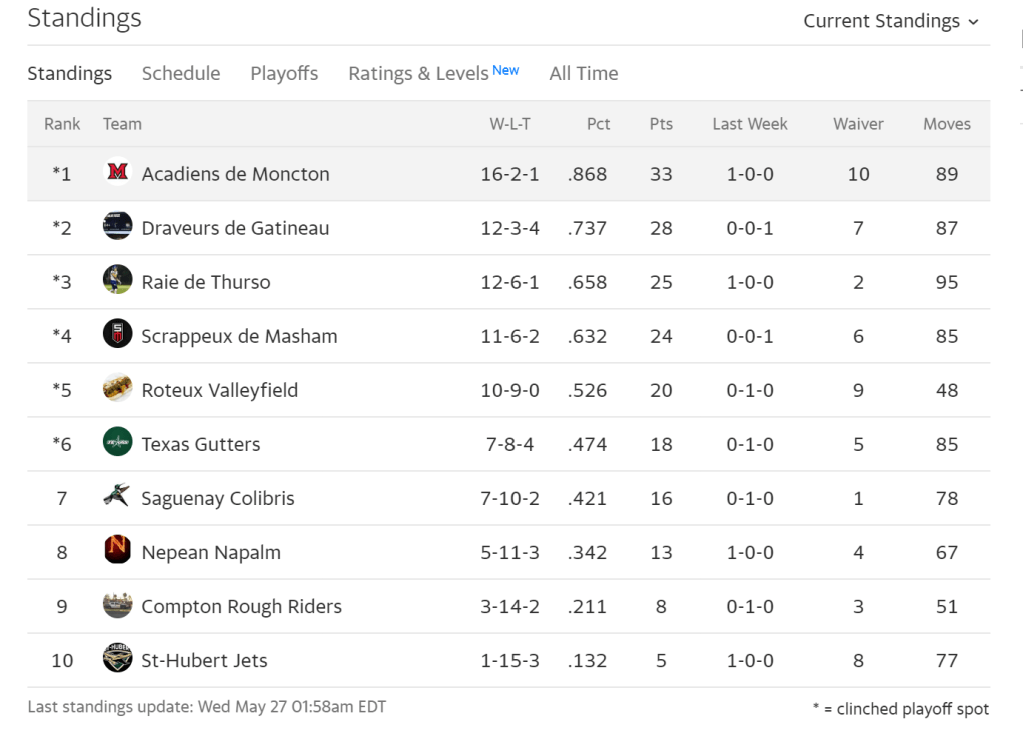
Task: Click the St-Hubert Jets team logo
Action: pyautogui.click(x=117, y=659)
